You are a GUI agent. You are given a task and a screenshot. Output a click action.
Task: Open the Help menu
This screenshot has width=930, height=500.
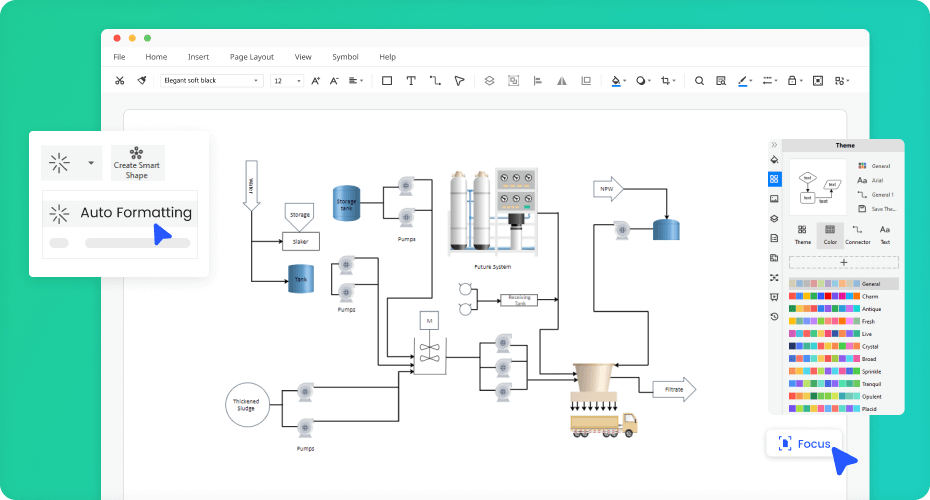(387, 57)
